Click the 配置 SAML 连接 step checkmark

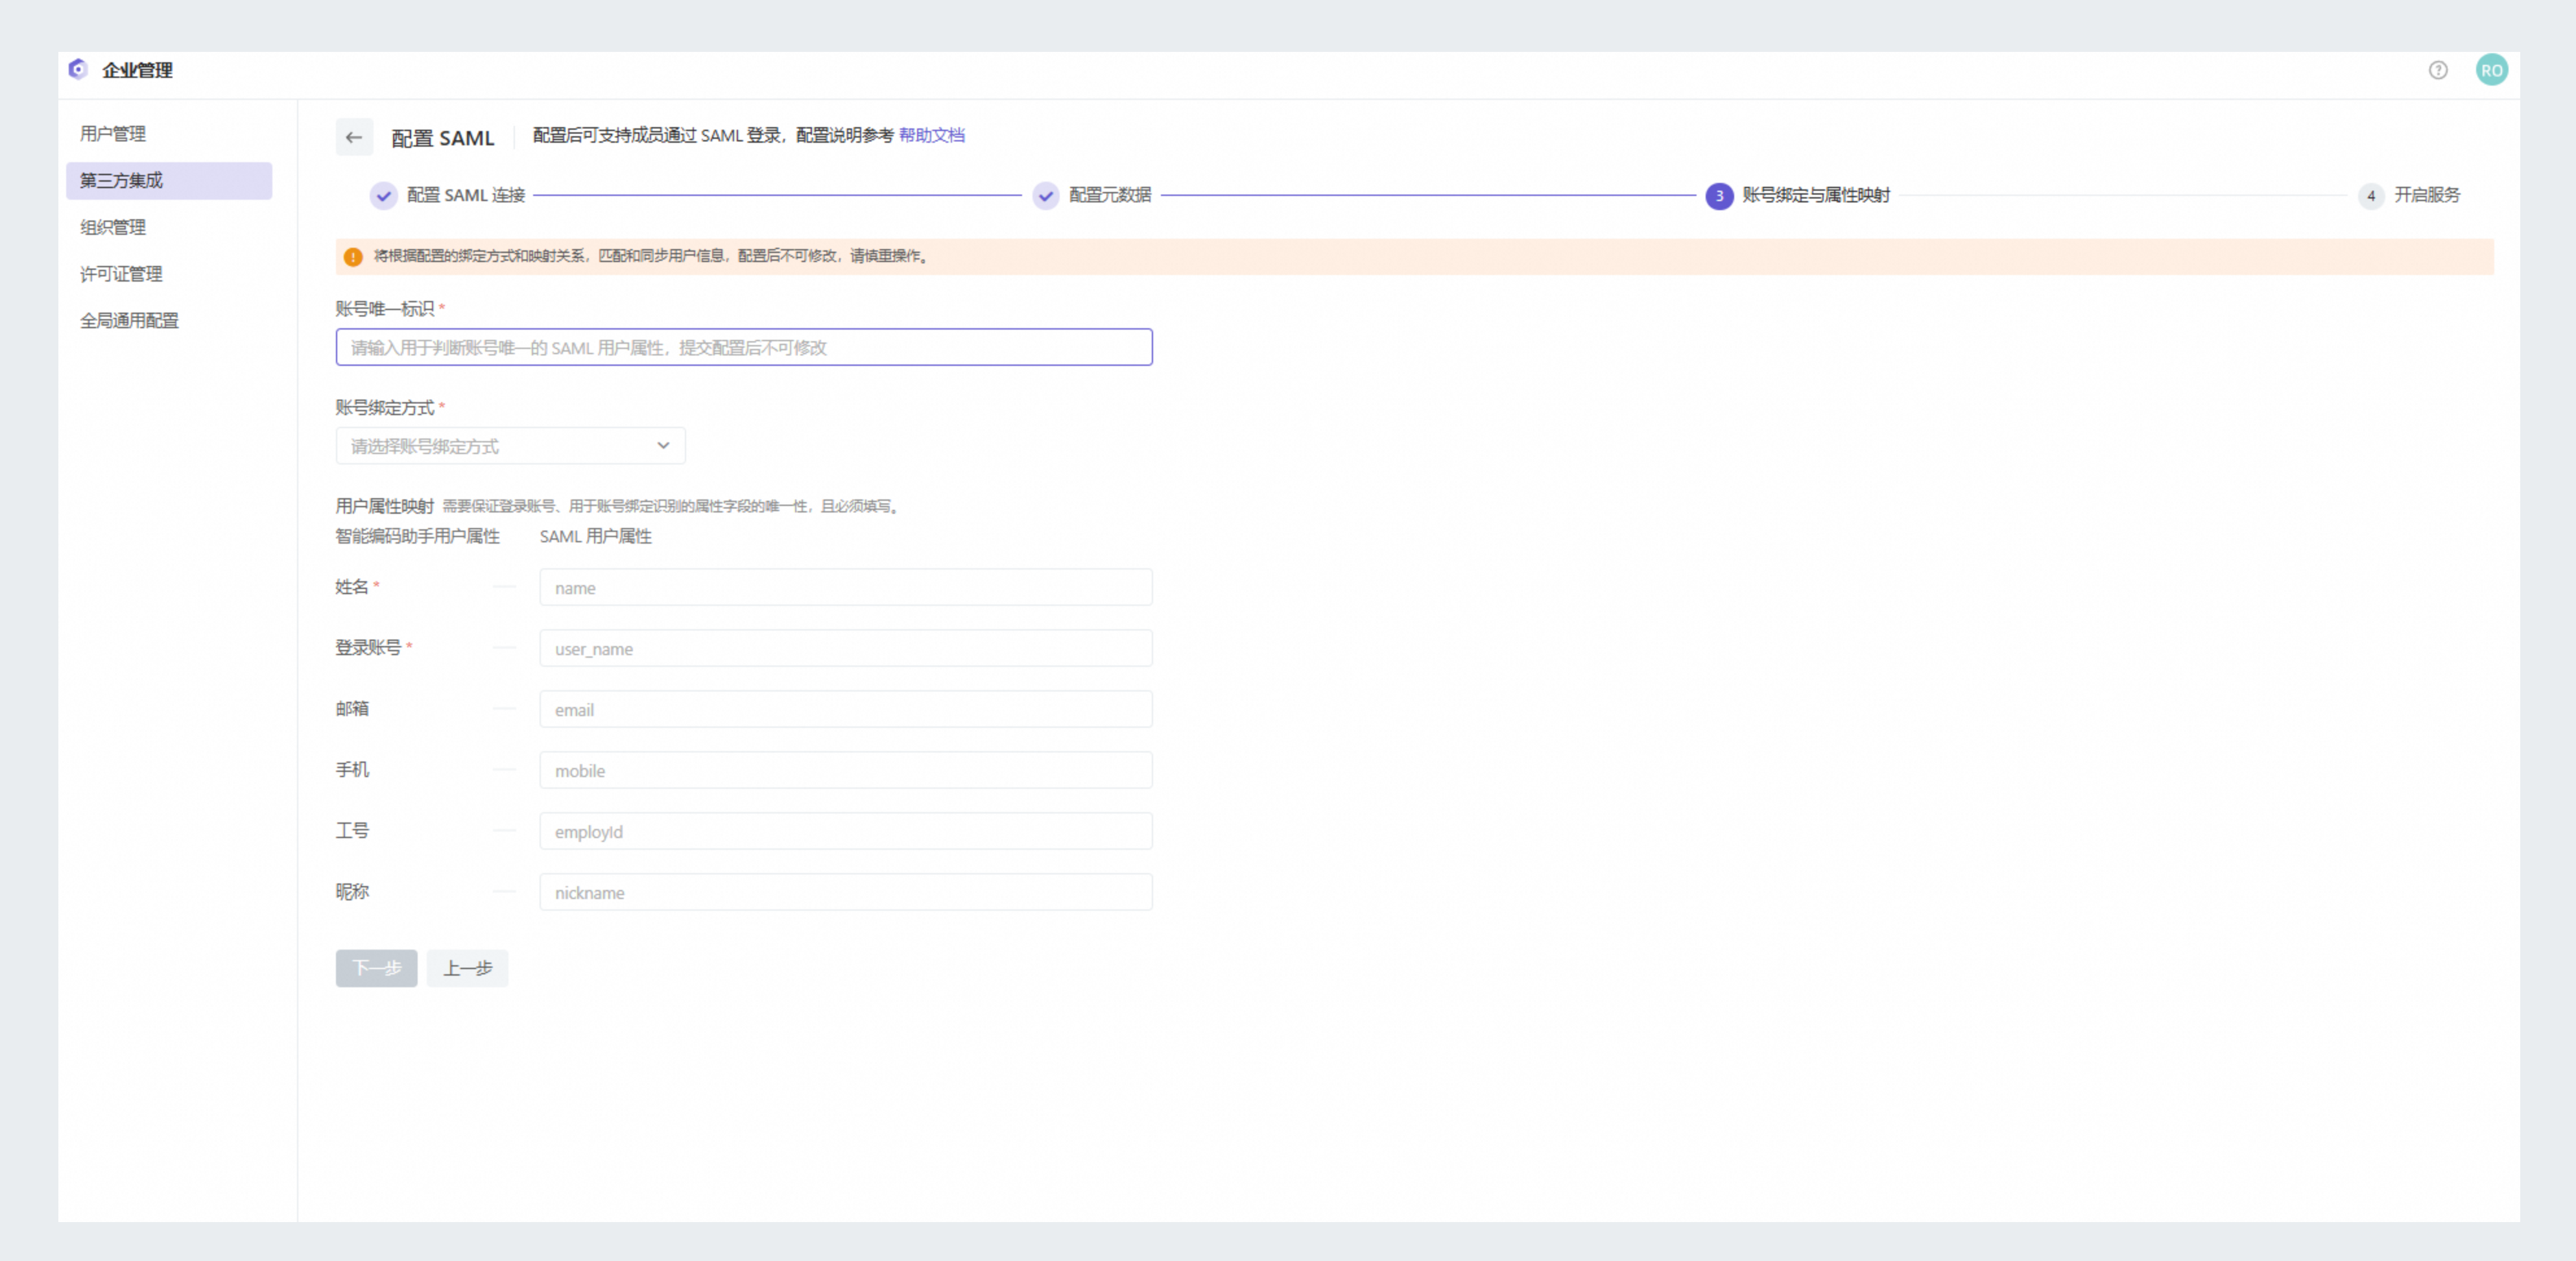pos(384,195)
